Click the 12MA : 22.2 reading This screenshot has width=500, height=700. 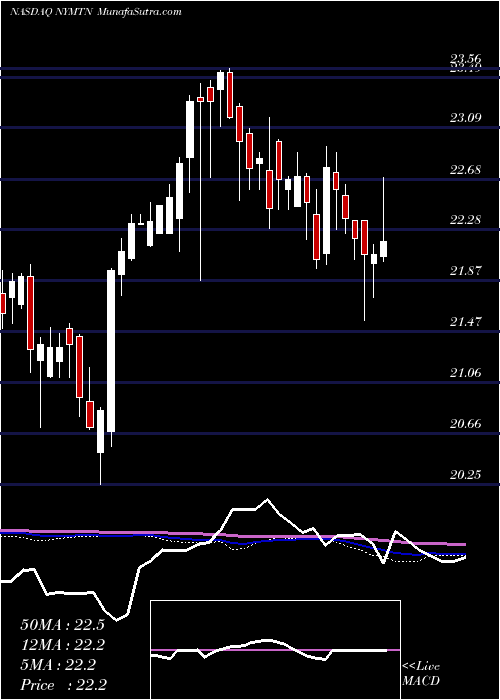click(x=64, y=645)
